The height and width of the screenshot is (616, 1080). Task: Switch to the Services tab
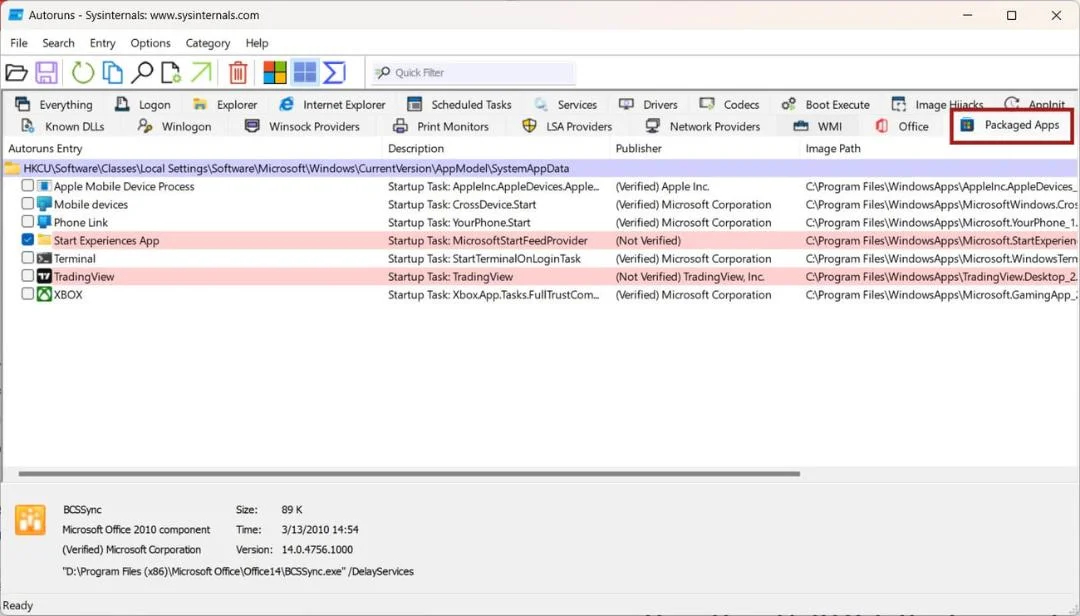click(x=565, y=104)
